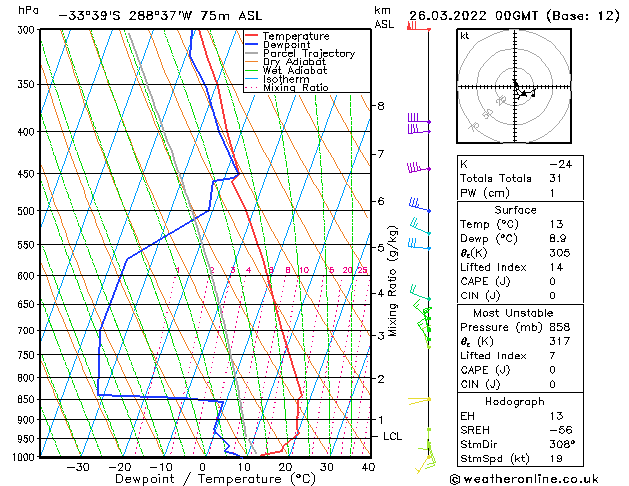Click the Wet Adiabat legend entry
Viewport: 629px width, 486px height.
(286, 71)
